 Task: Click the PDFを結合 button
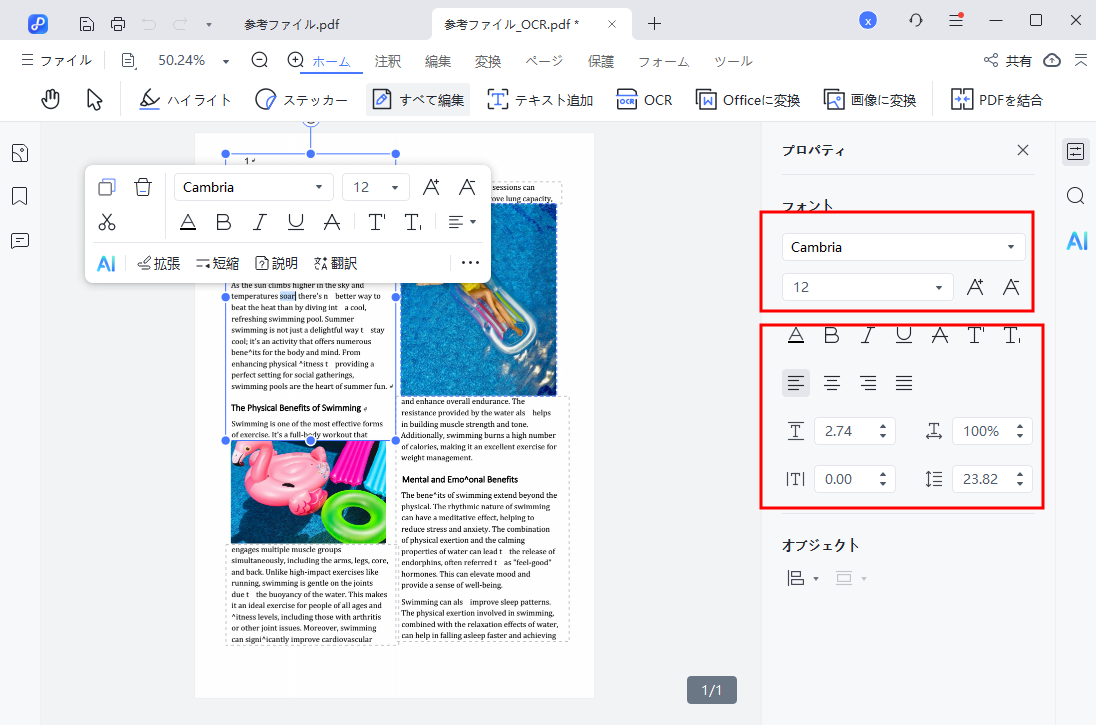pos(996,99)
